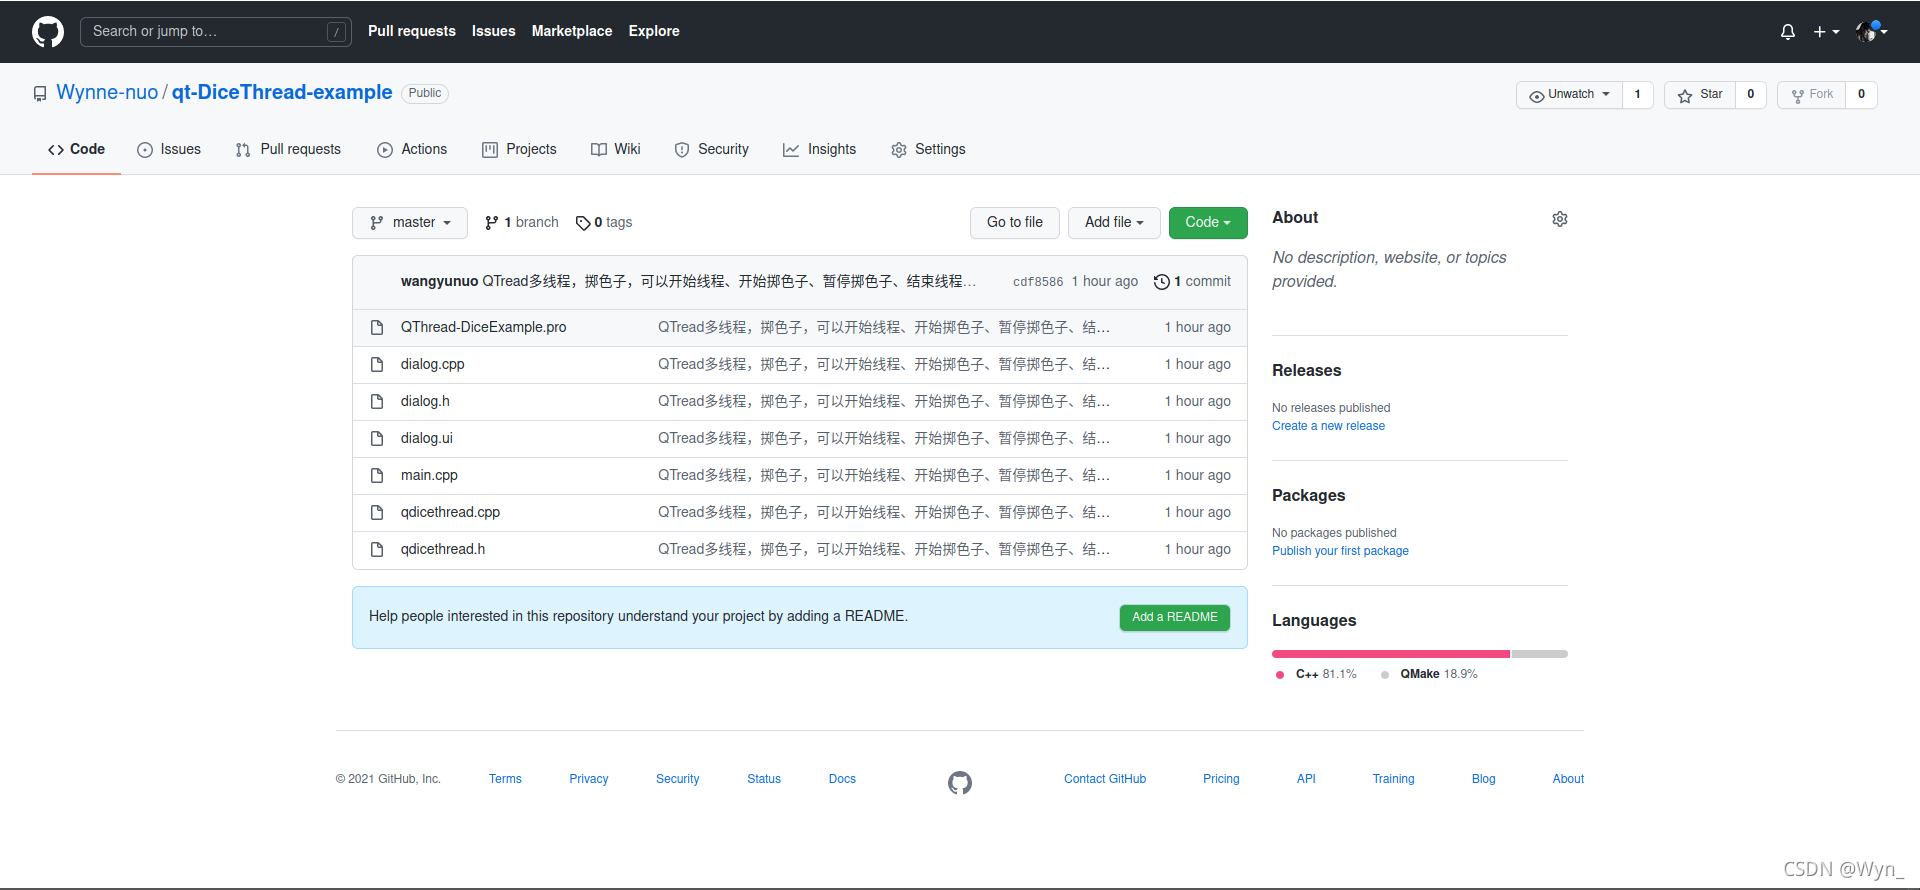Open the Create a new release link
Screen dimensions: 1920x890
(x=1328, y=426)
